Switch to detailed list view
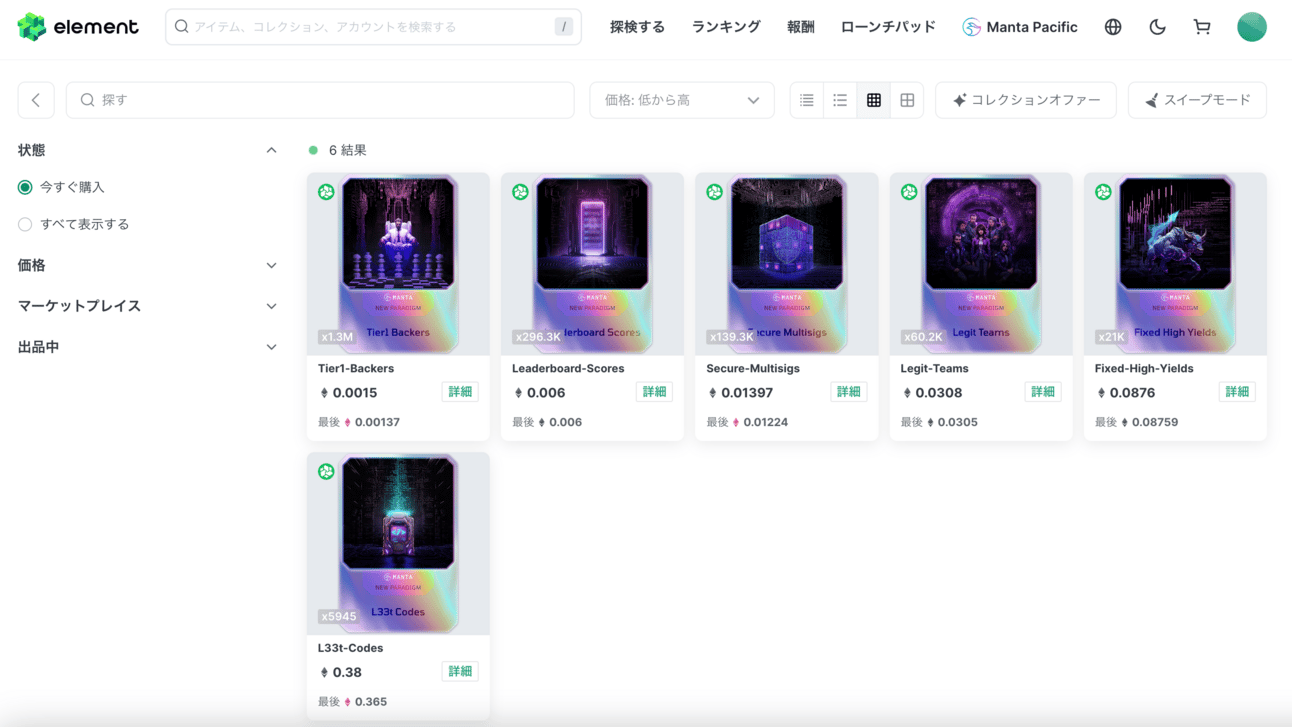The width and height of the screenshot is (1292, 727). pos(807,100)
